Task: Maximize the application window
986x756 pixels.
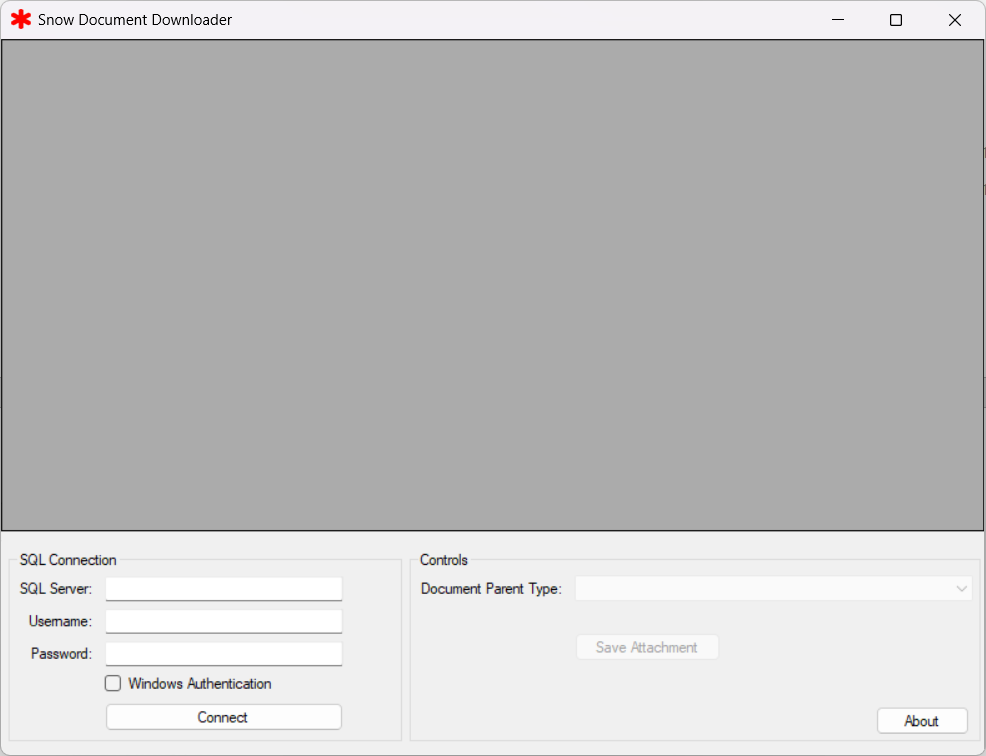Action: tap(896, 20)
